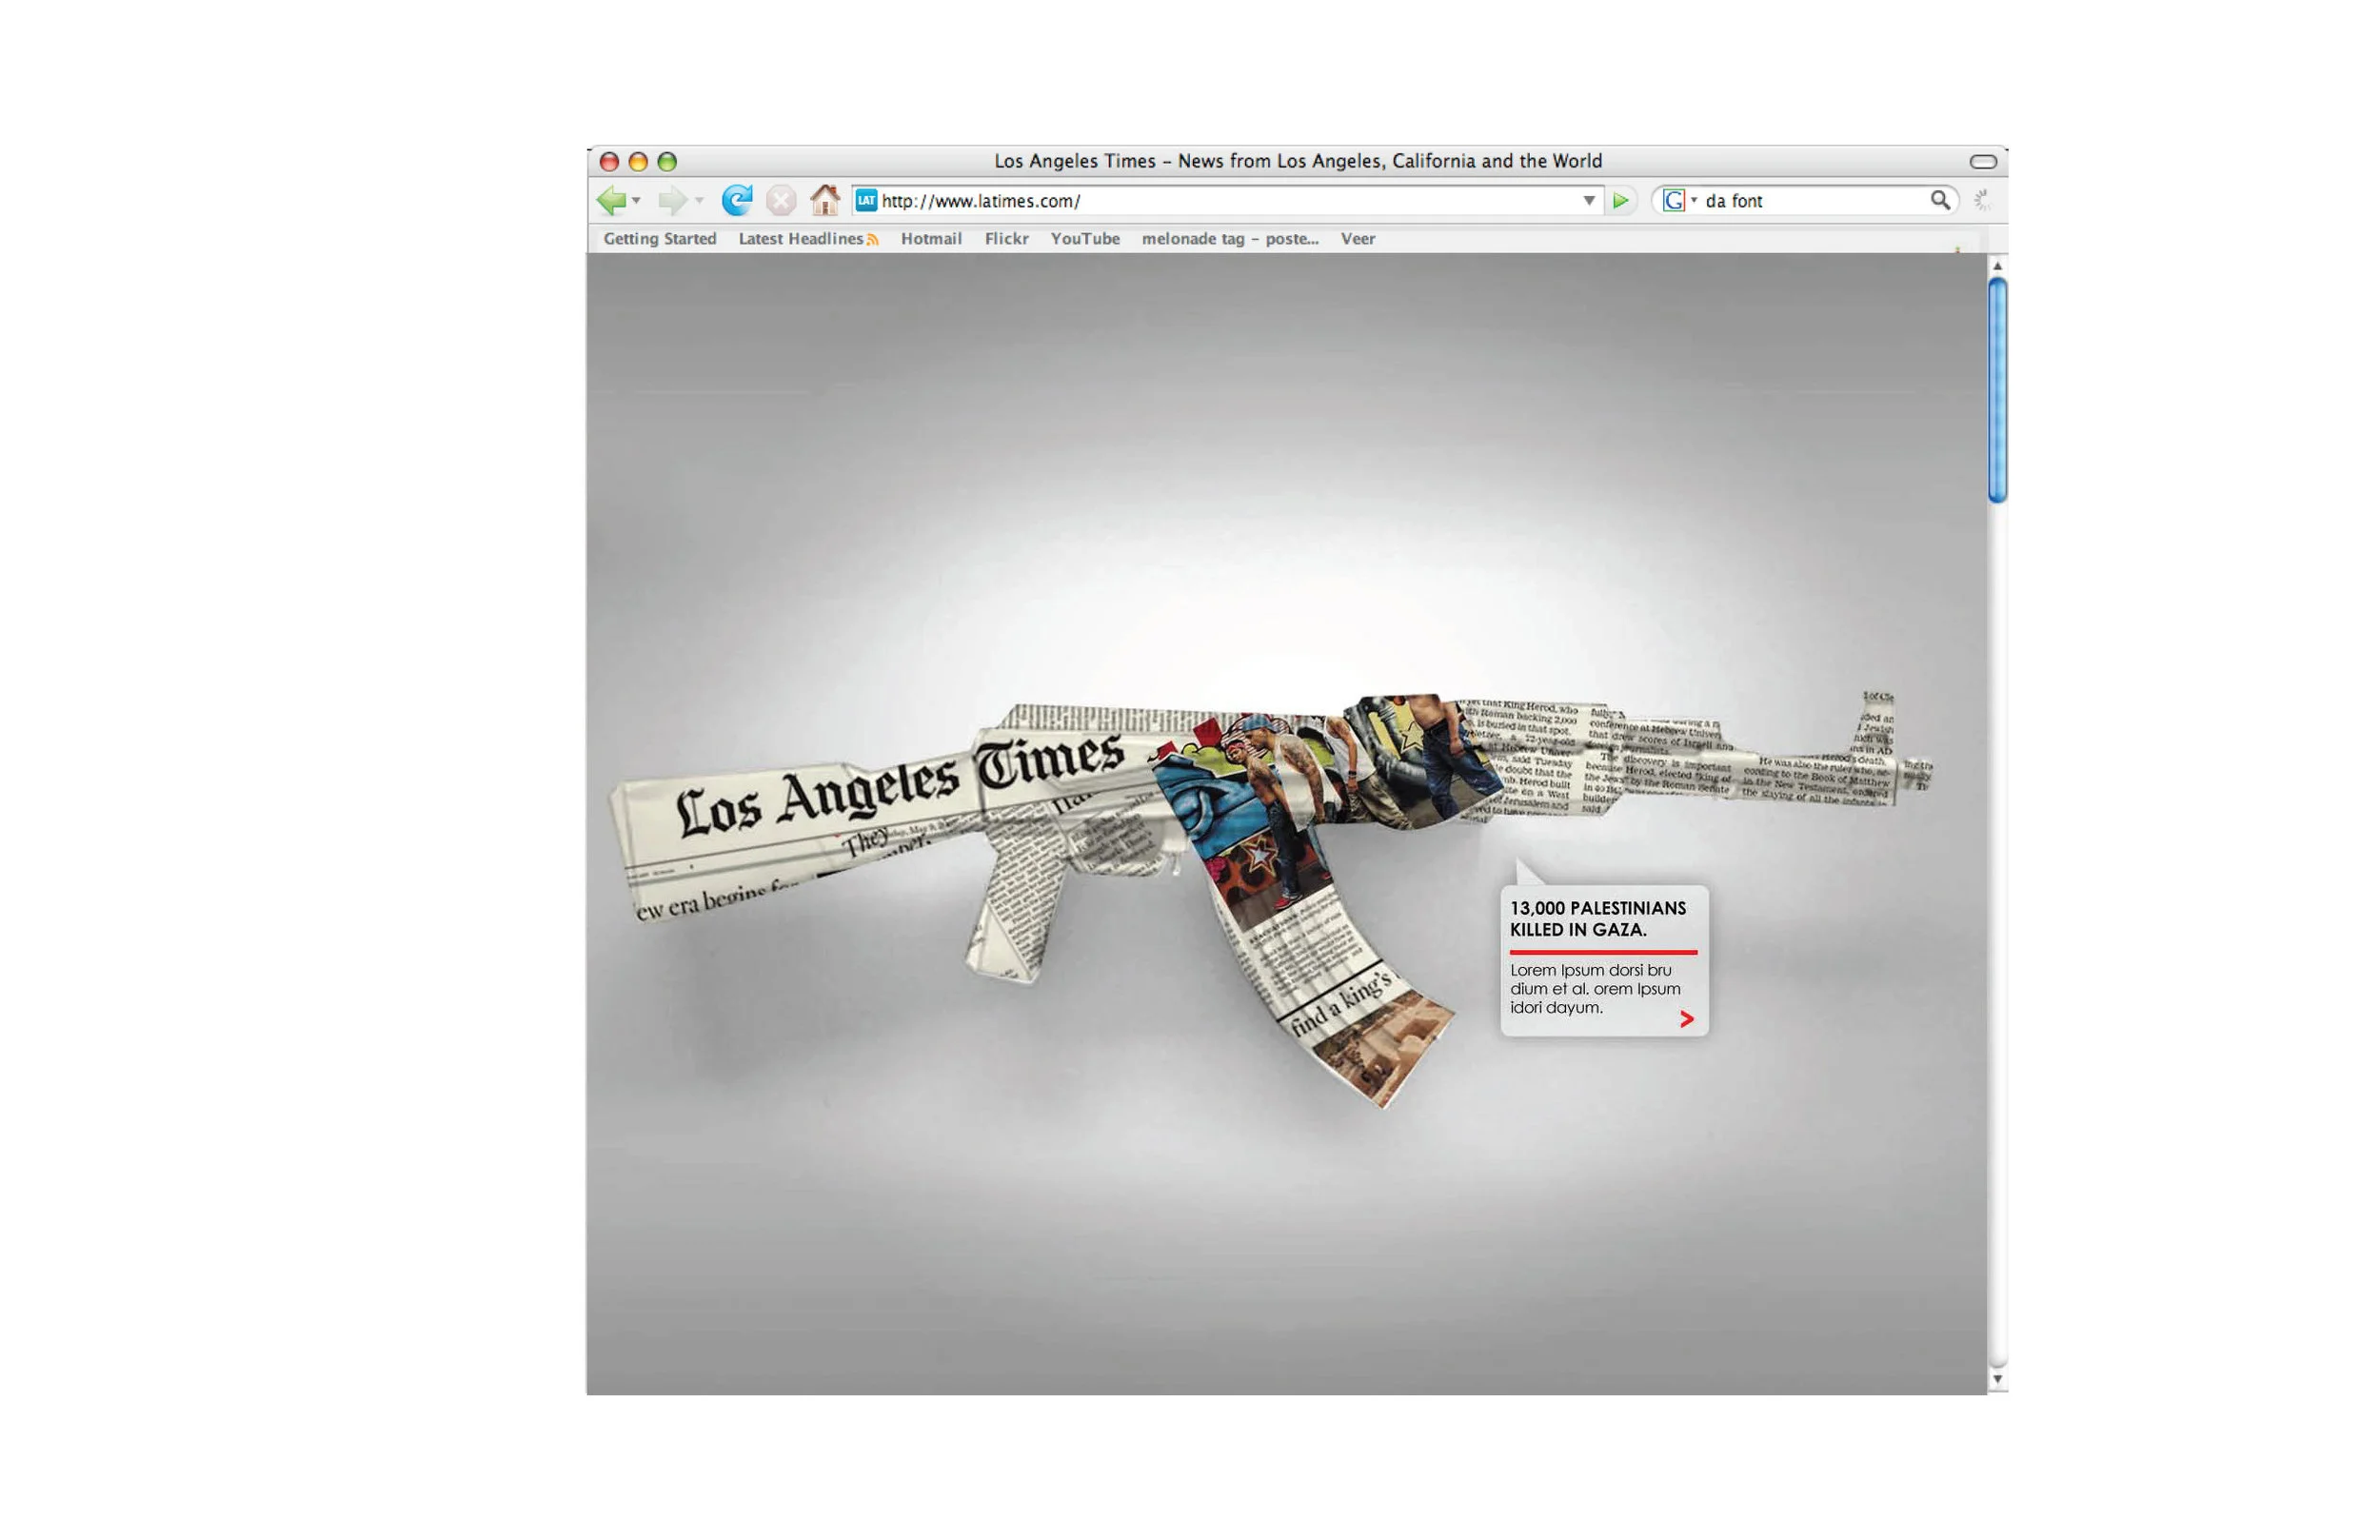
Task: Go to the home page icon
Action: point(824,201)
